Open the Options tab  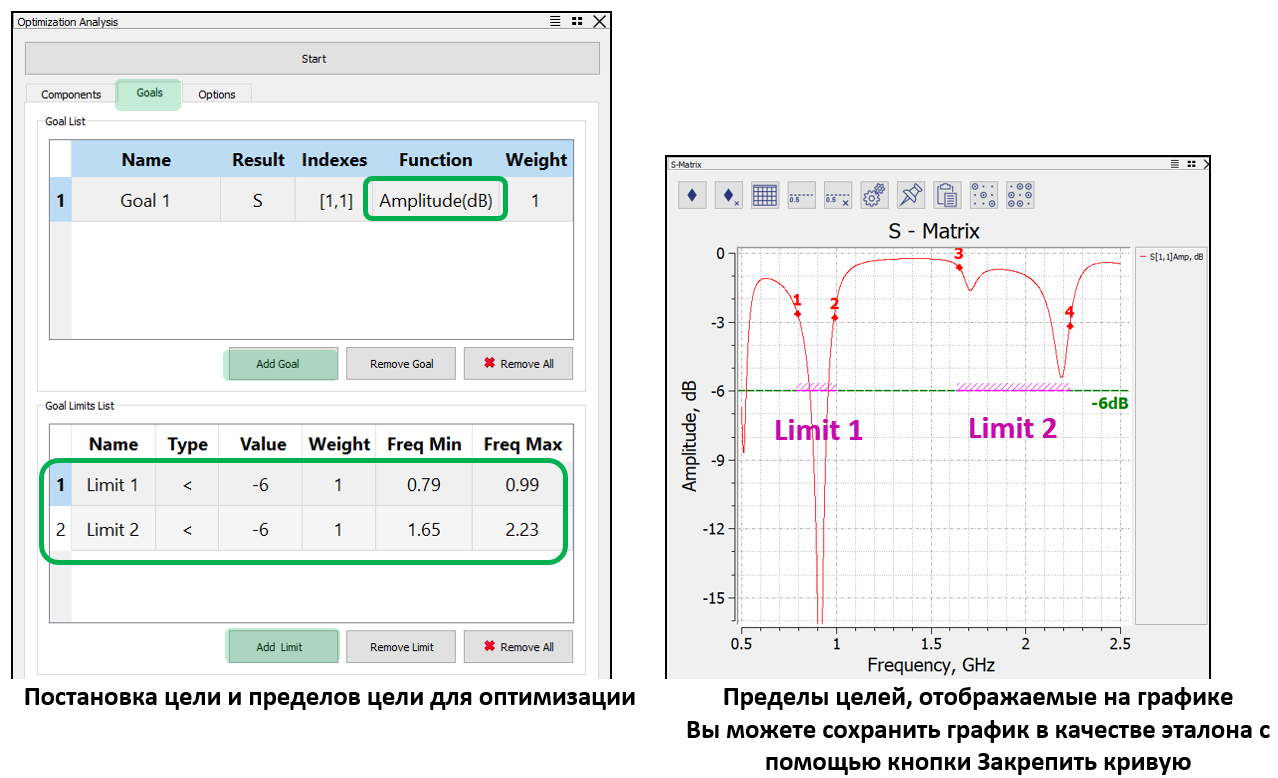pos(217,95)
